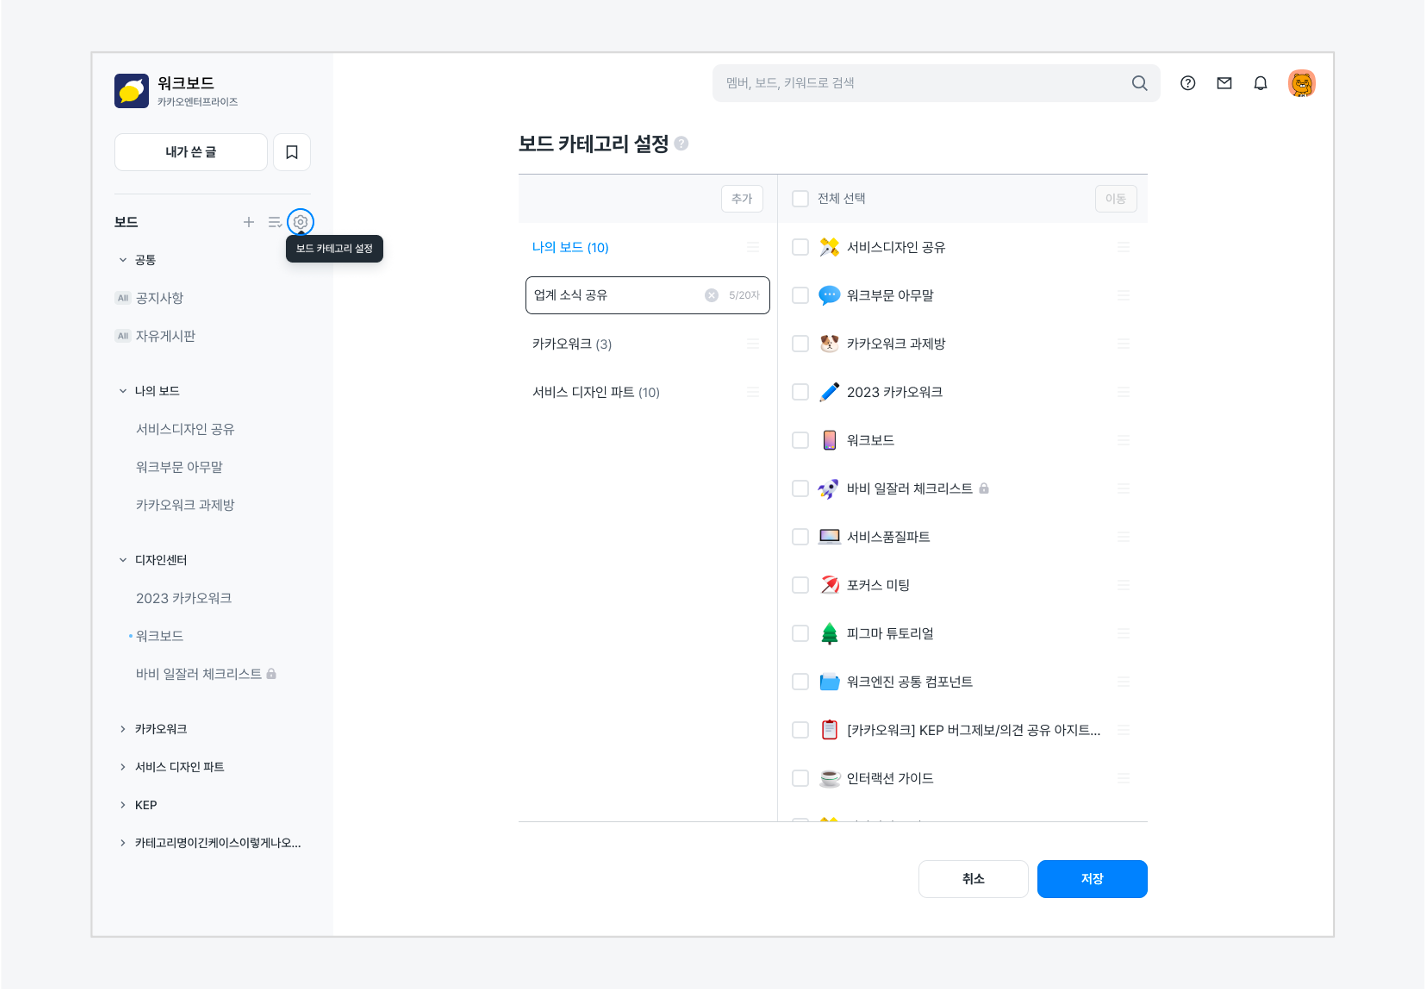This screenshot has width=1425, height=989.
Task: Click the user profile avatar
Action: 1302,83
